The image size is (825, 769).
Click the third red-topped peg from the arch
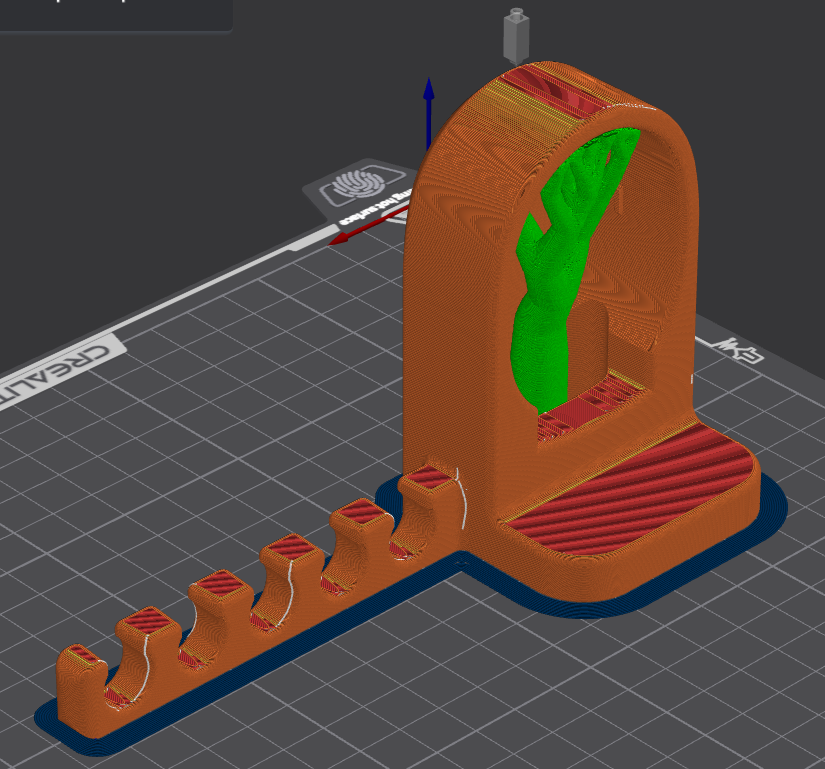pos(293,550)
